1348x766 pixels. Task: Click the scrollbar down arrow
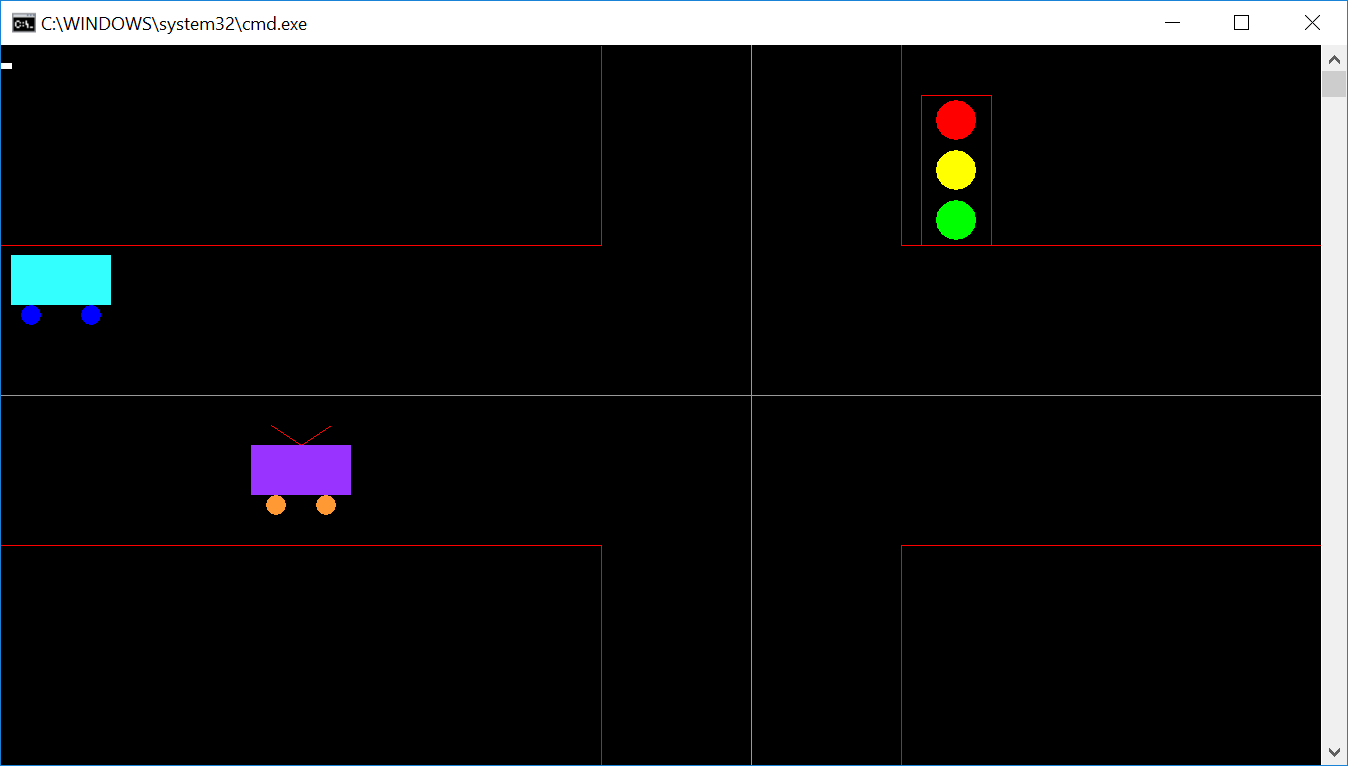click(1334, 751)
